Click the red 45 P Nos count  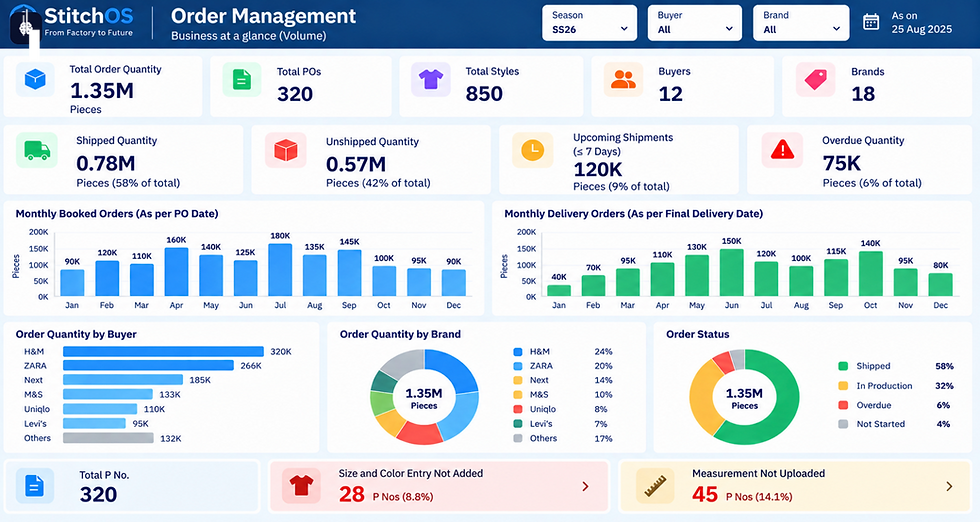pos(705,494)
